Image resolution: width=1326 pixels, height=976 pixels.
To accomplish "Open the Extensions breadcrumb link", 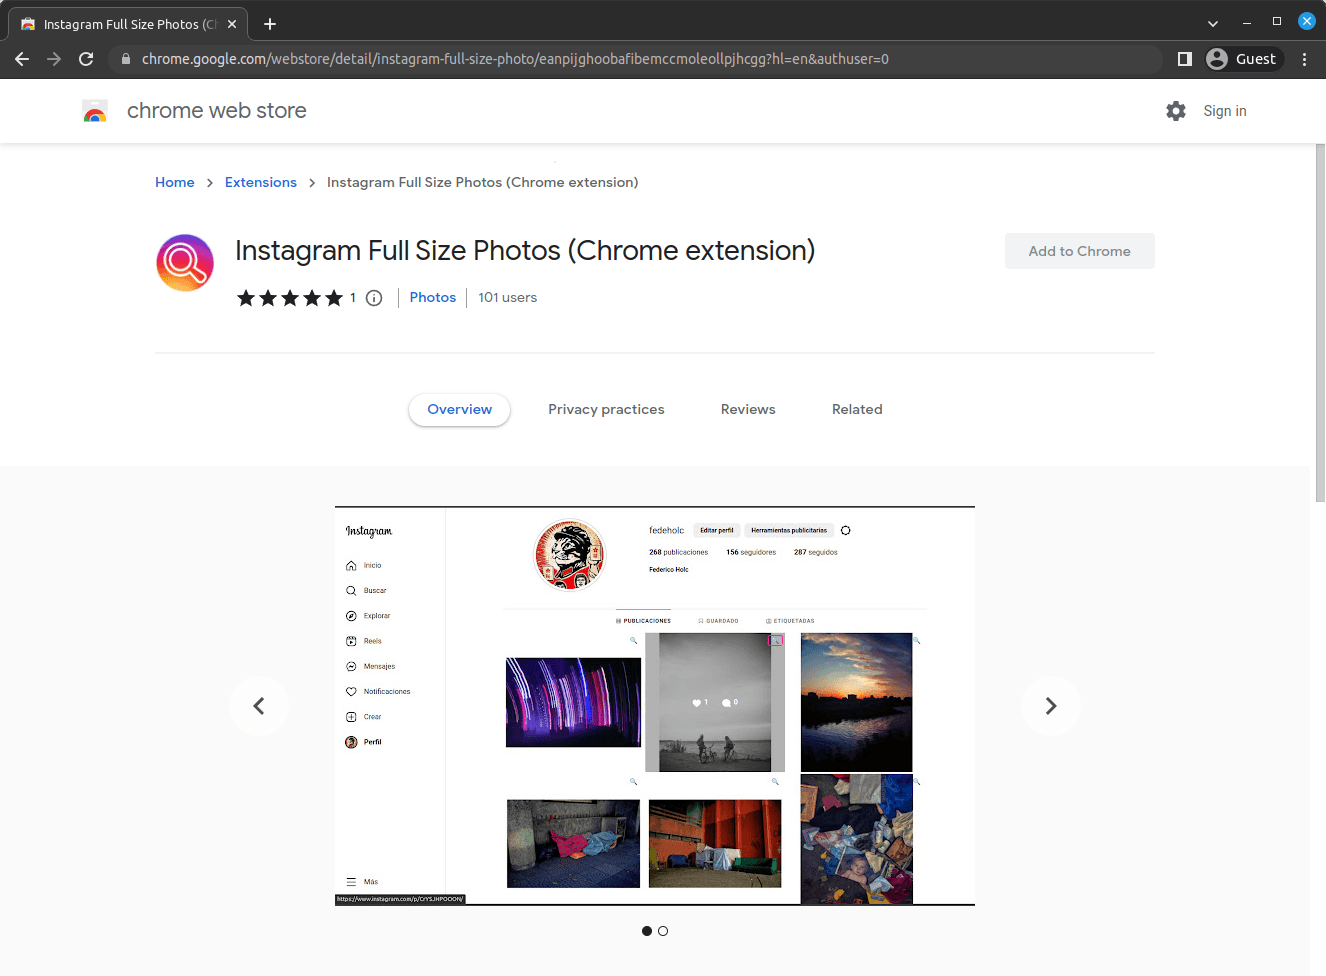I will 261,182.
